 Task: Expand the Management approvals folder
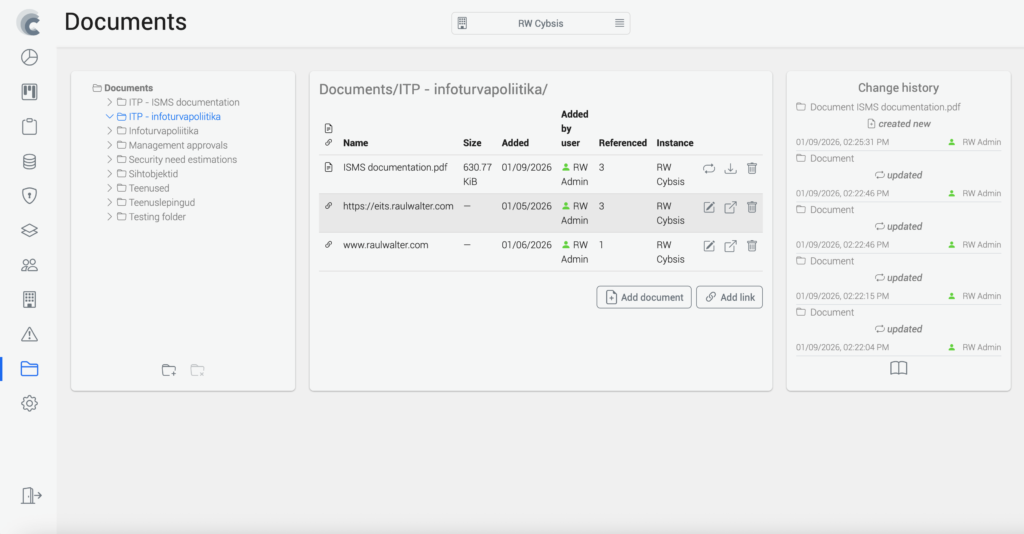pos(110,145)
